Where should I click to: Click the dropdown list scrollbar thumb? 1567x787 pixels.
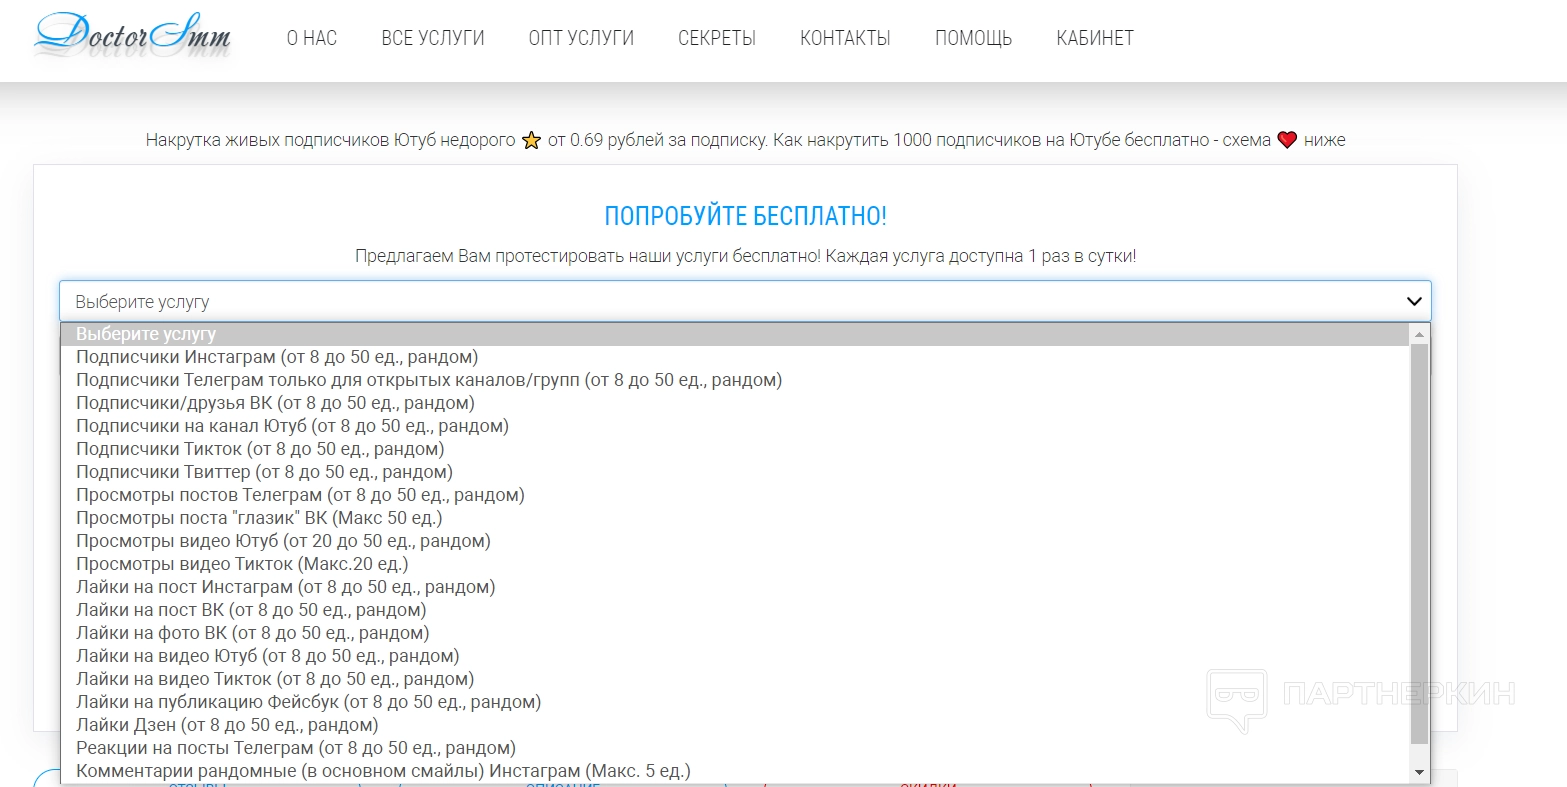[1419, 543]
